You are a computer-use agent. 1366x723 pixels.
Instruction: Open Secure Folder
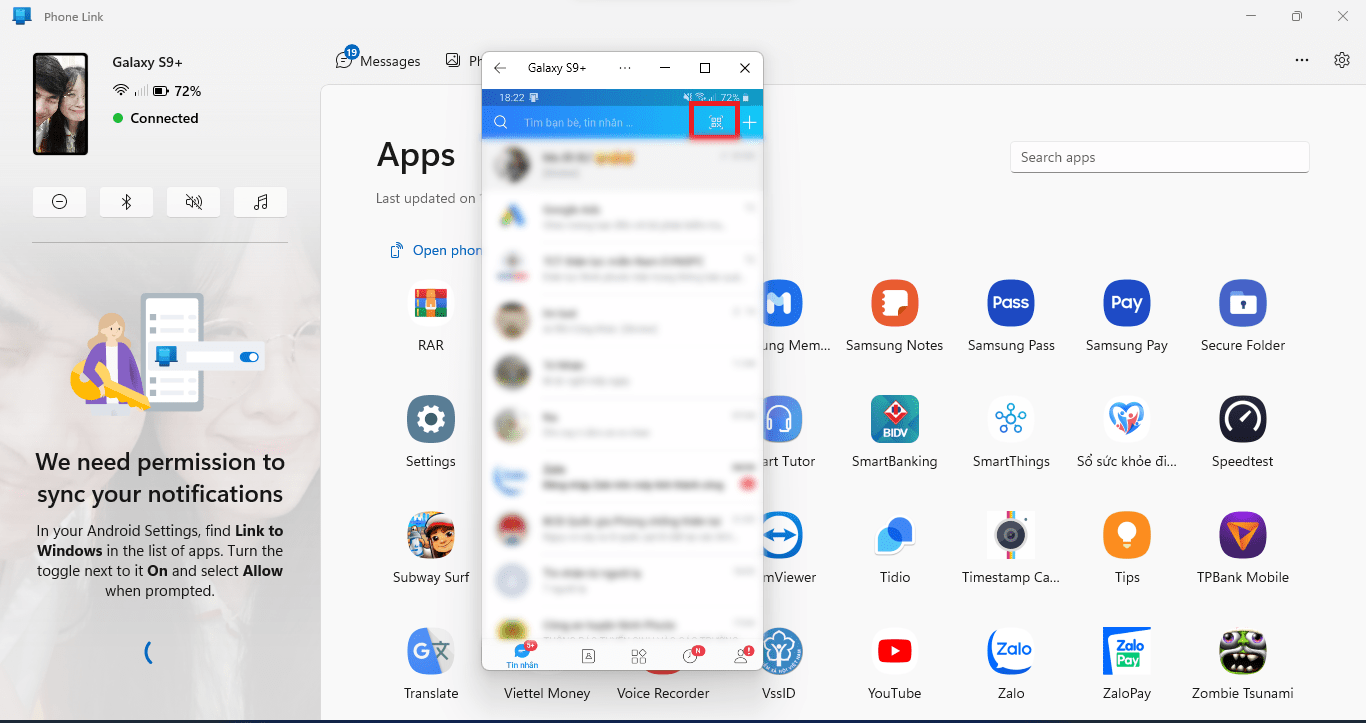coord(1243,303)
